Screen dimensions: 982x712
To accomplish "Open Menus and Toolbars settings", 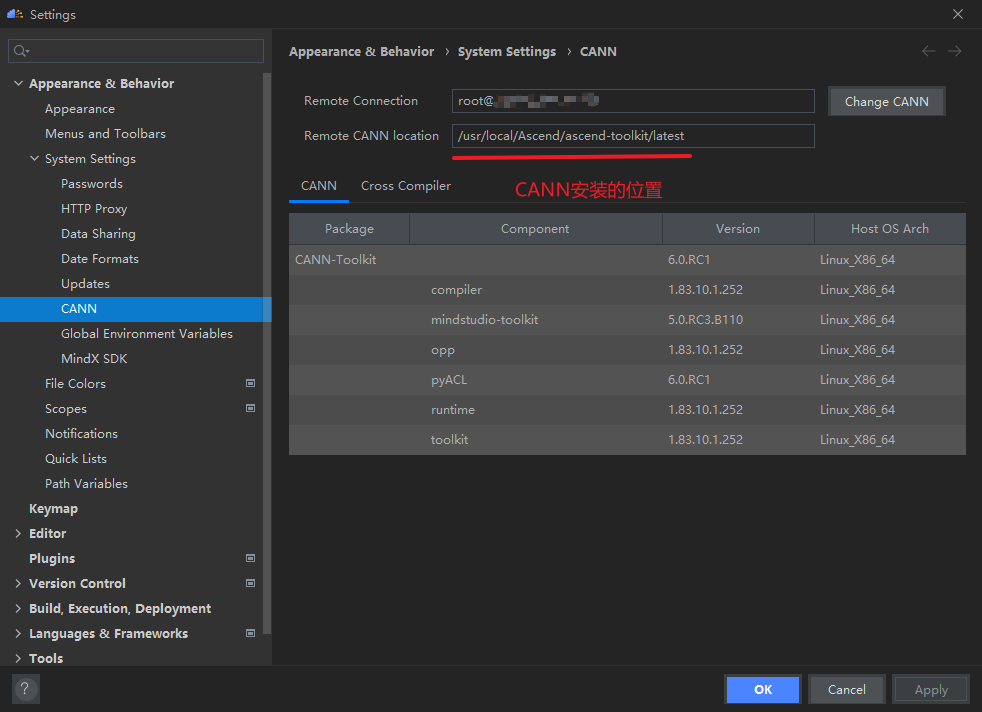I will coord(105,134).
